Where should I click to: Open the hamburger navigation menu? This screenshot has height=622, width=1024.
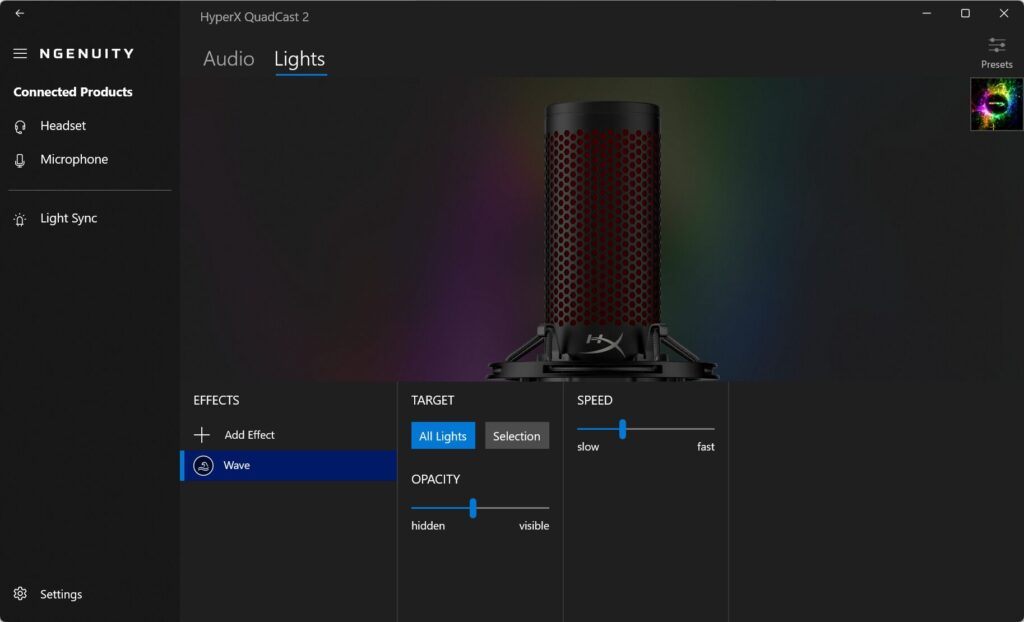(20, 54)
